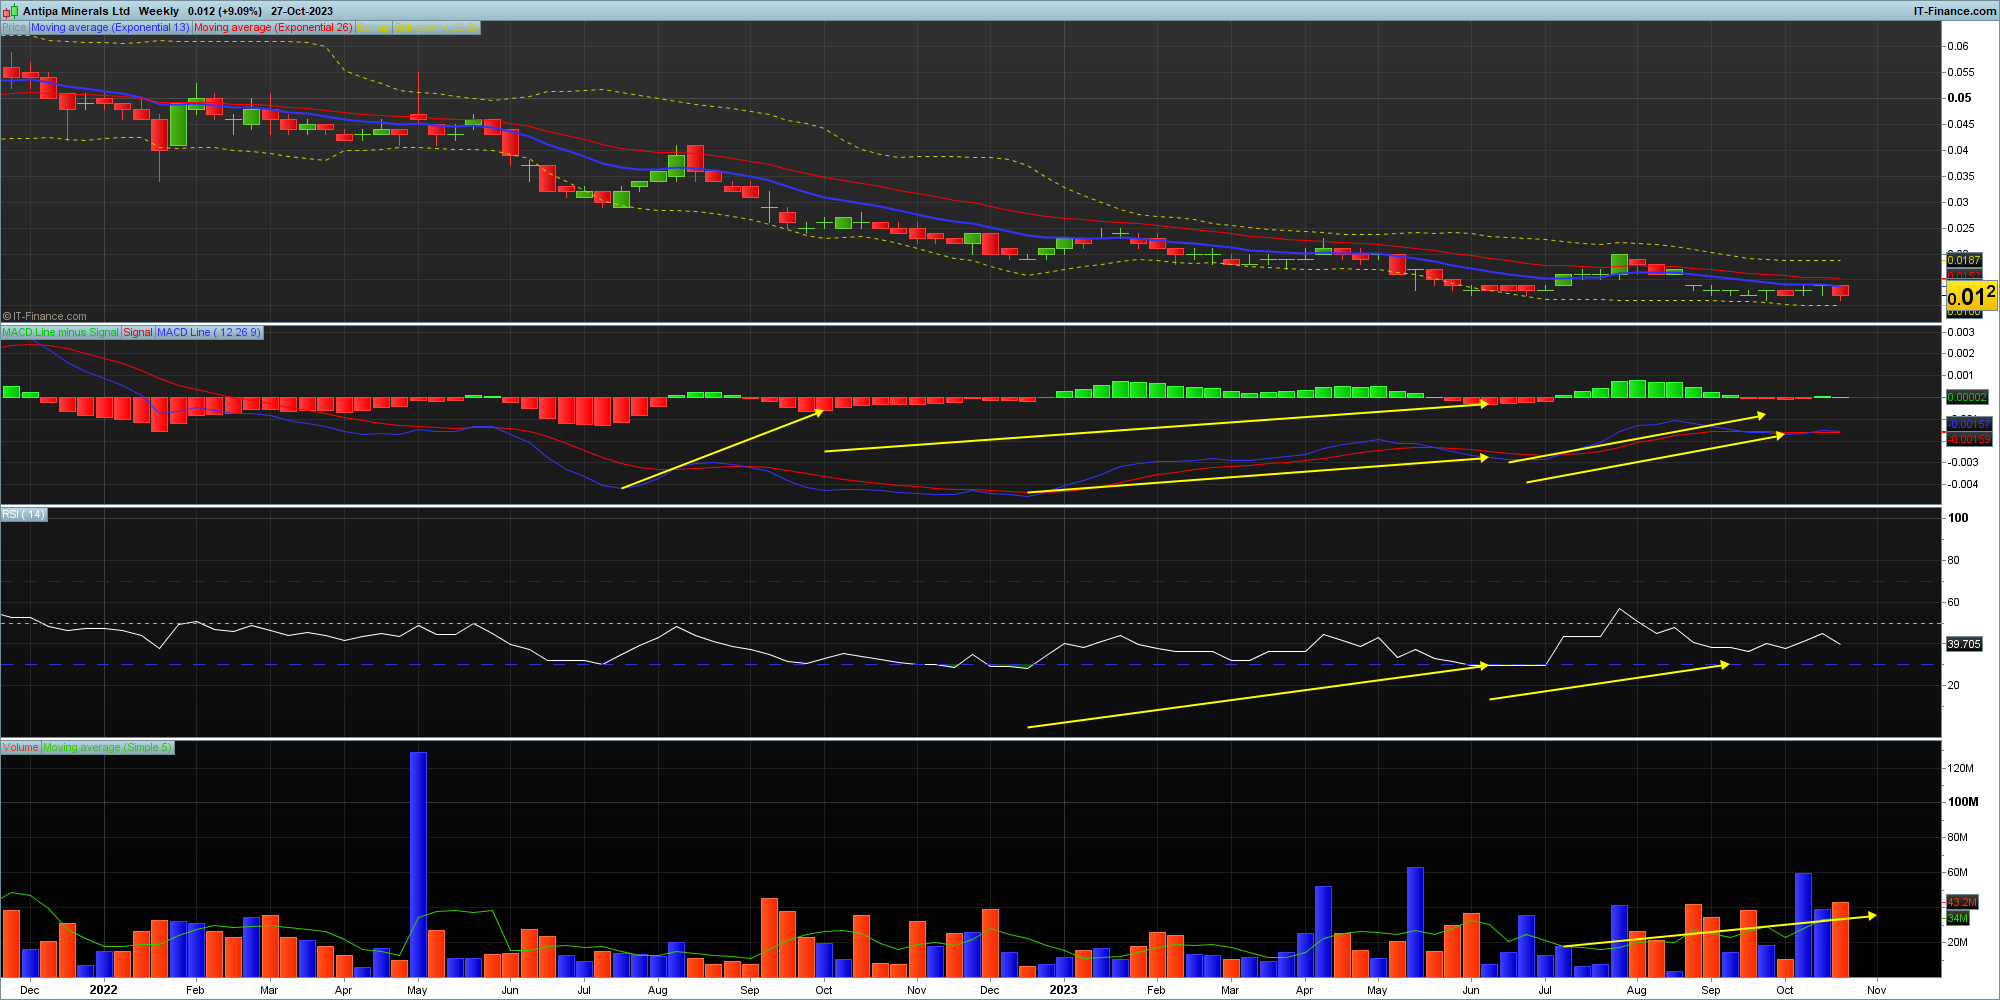Select the Antipa Minerals Ltd instrument title
2000x1000 pixels.
pyautogui.click(x=76, y=11)
